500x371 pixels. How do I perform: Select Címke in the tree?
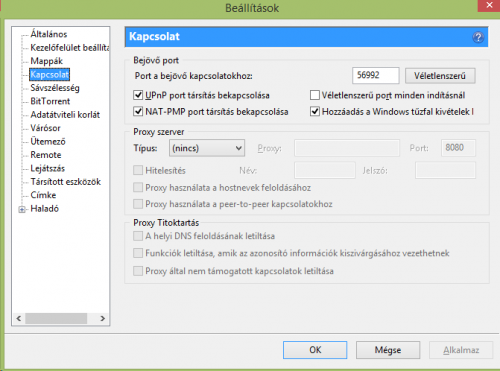(x=43, y=195)
